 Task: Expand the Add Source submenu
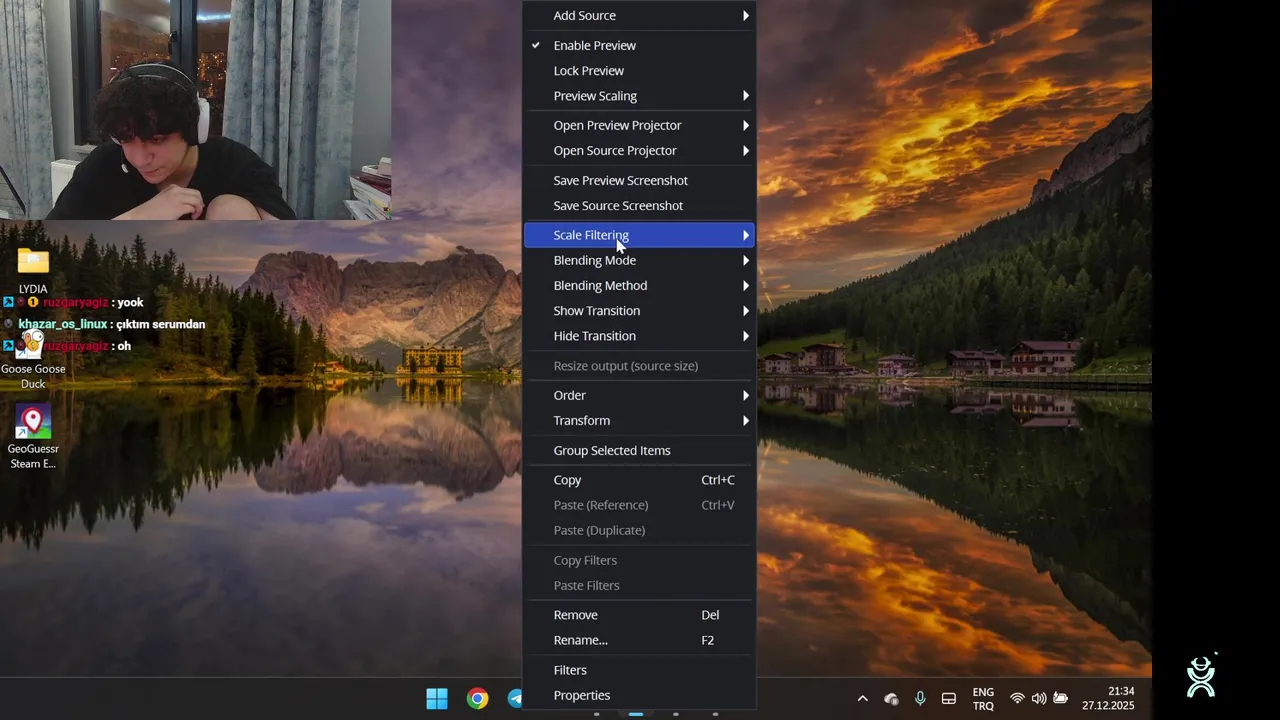(640, 15)
